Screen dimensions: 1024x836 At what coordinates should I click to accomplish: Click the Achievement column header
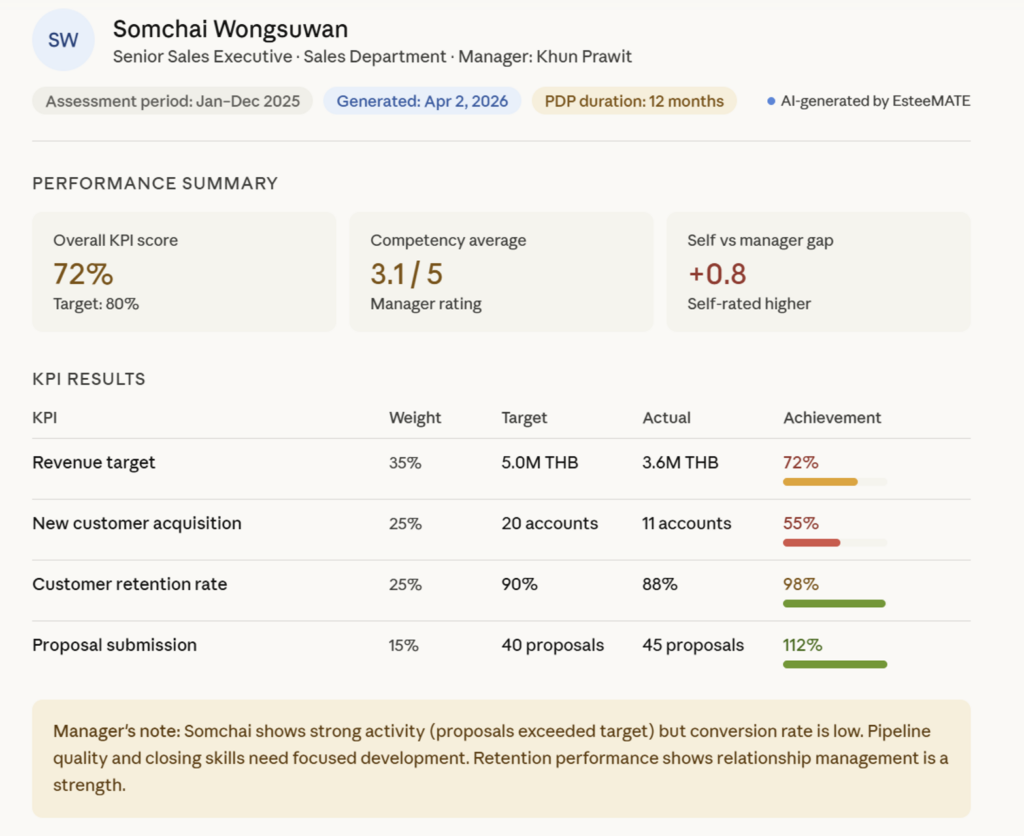[832, 418]
